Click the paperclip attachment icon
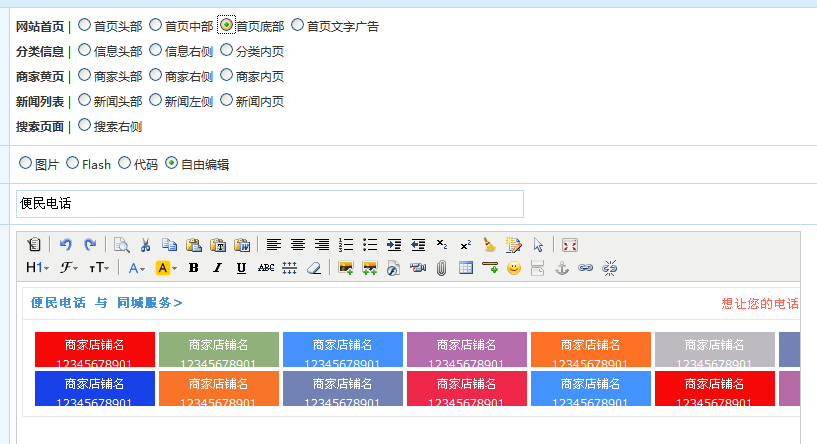The height and width of the screenshot is (444, 817). point(441,268)
